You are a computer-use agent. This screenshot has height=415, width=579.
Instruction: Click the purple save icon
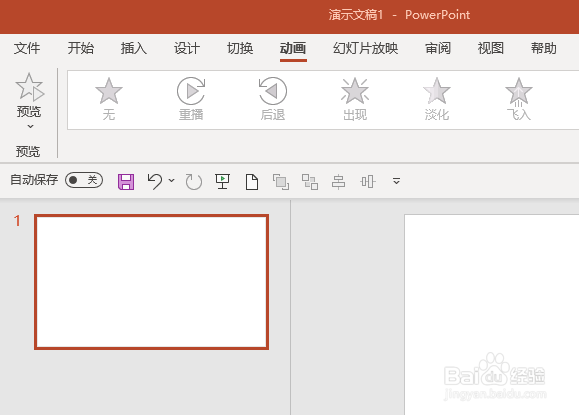click(x=126, y=182)
